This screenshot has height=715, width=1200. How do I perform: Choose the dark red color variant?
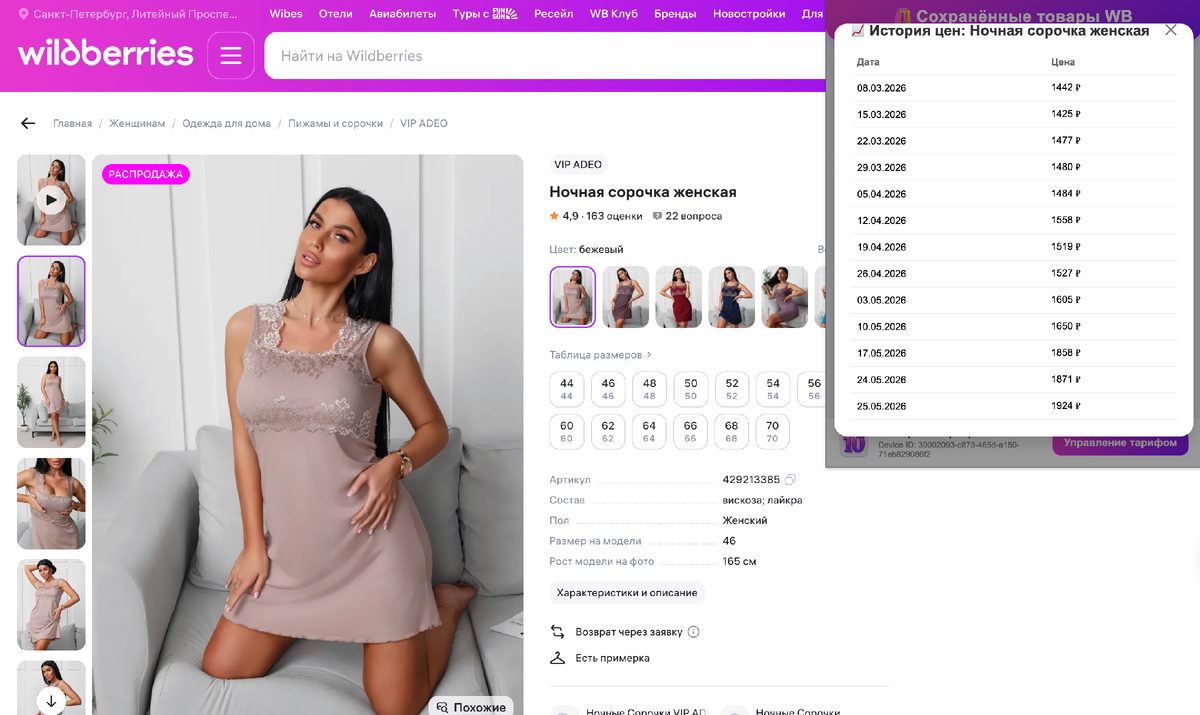[x=679, y=297]
